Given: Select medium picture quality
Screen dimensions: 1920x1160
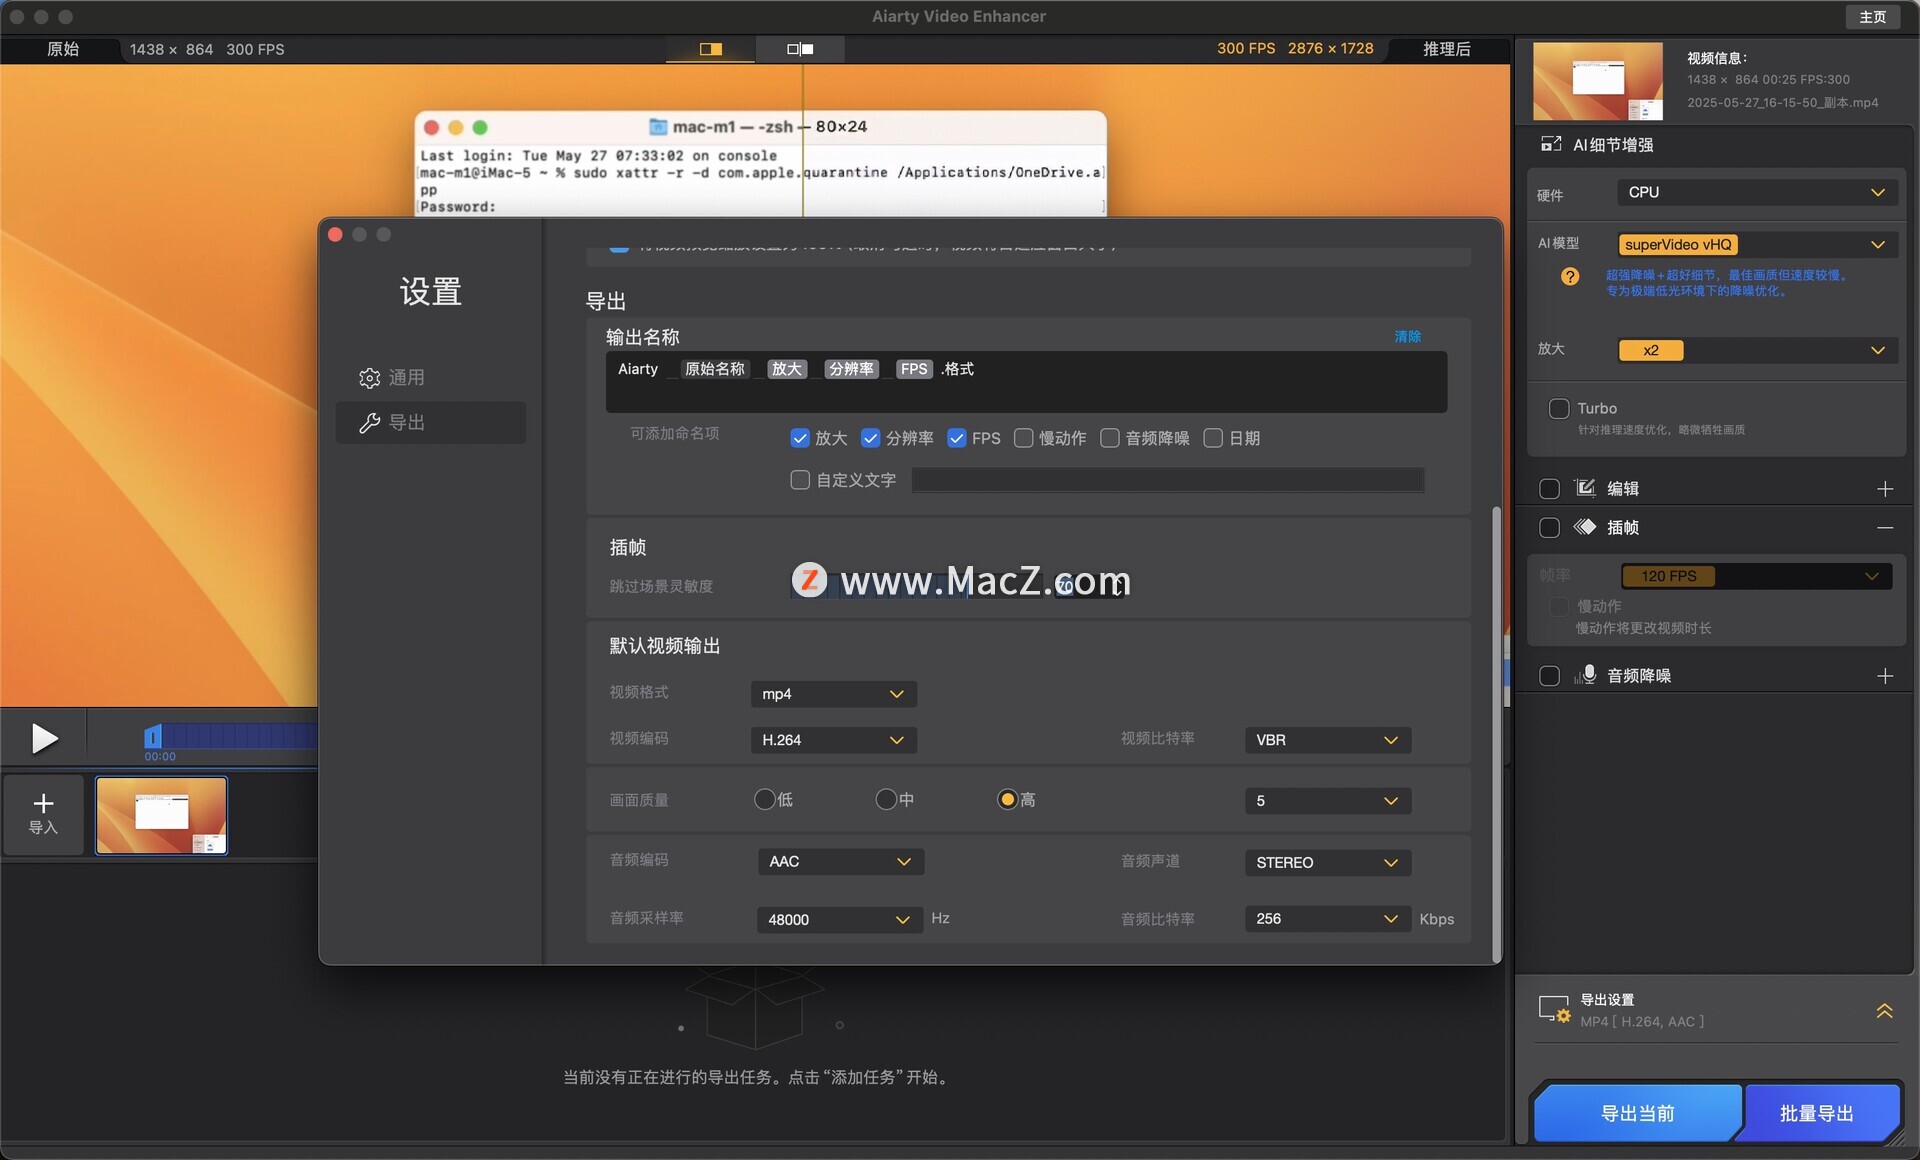Looking at the screenshot, I should point(886,799).
